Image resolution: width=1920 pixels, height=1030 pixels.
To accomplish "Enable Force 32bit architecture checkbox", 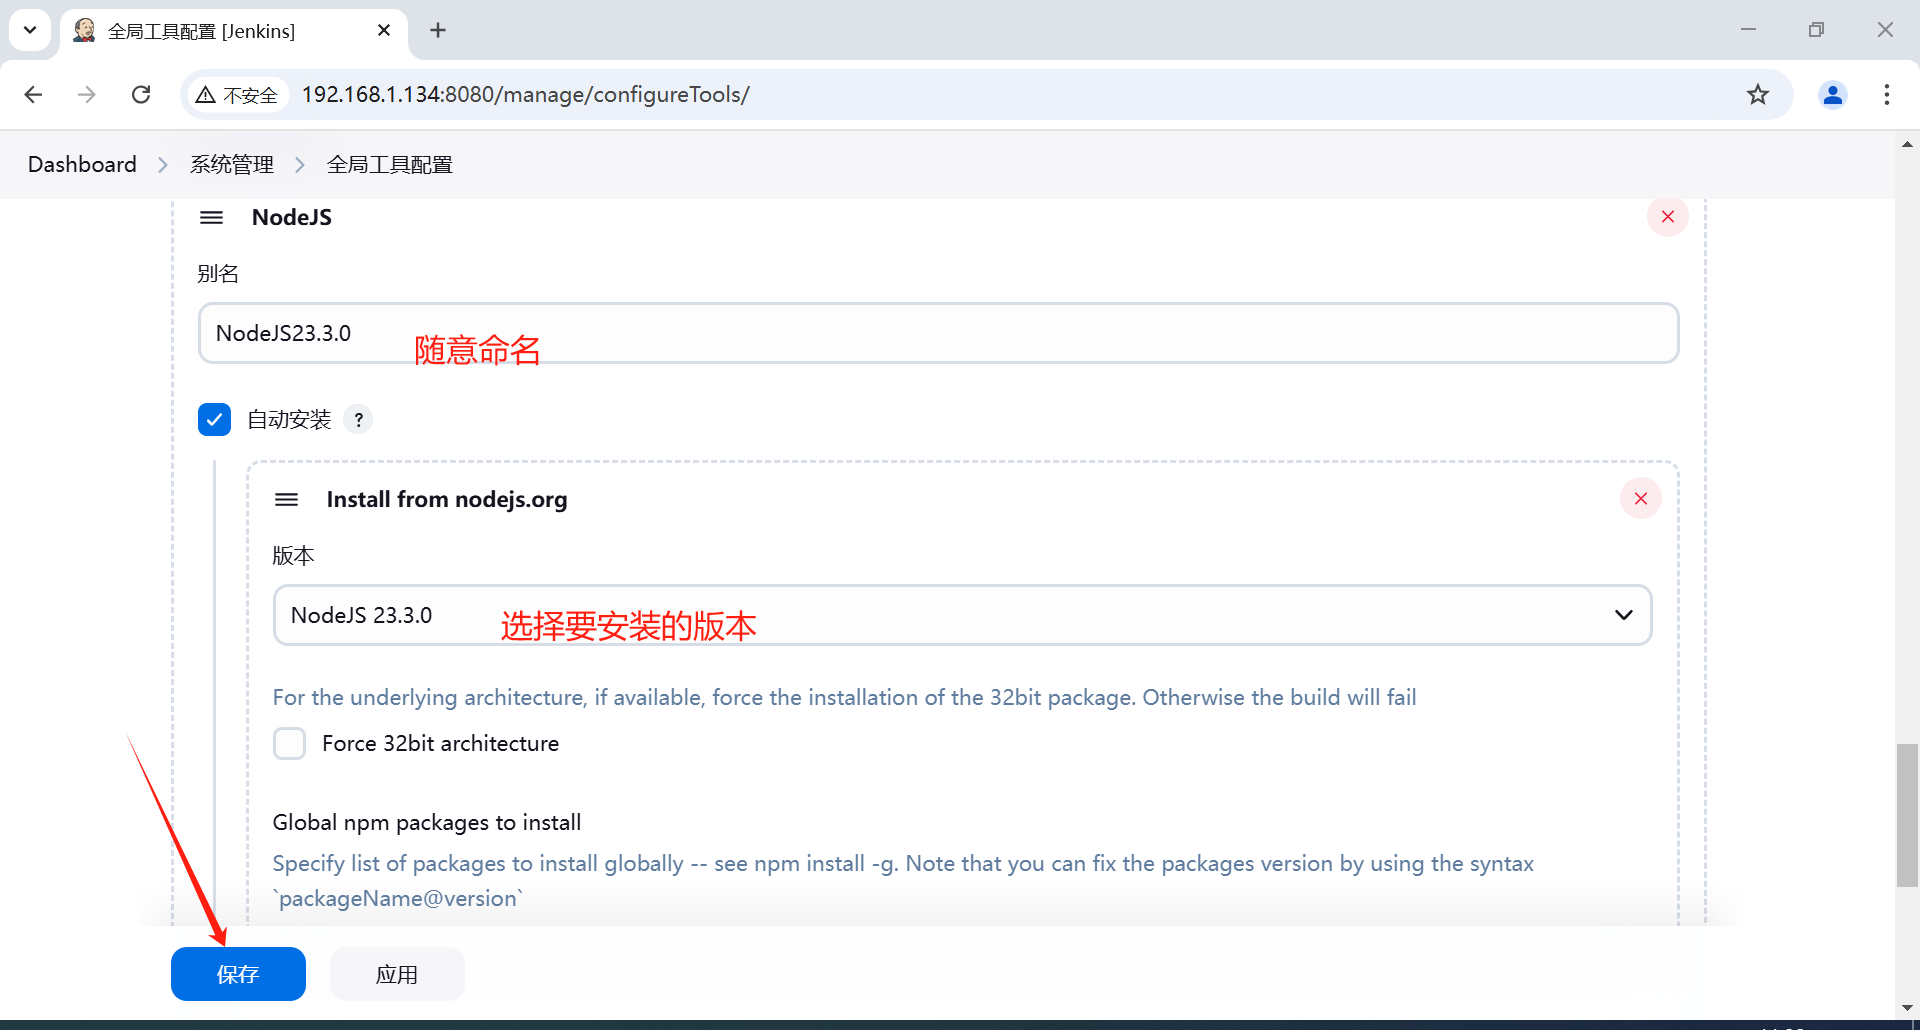I will (289, 743).
